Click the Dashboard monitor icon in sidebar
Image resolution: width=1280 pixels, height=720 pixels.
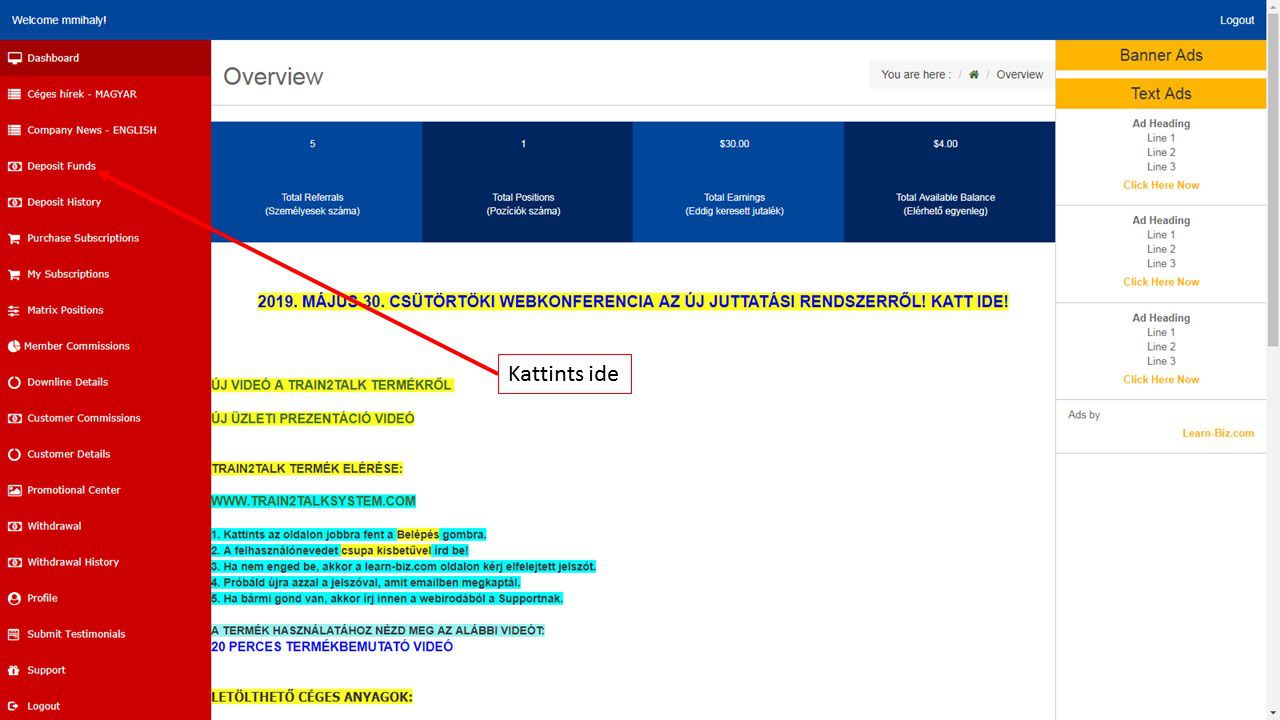[x=14, y=58]
